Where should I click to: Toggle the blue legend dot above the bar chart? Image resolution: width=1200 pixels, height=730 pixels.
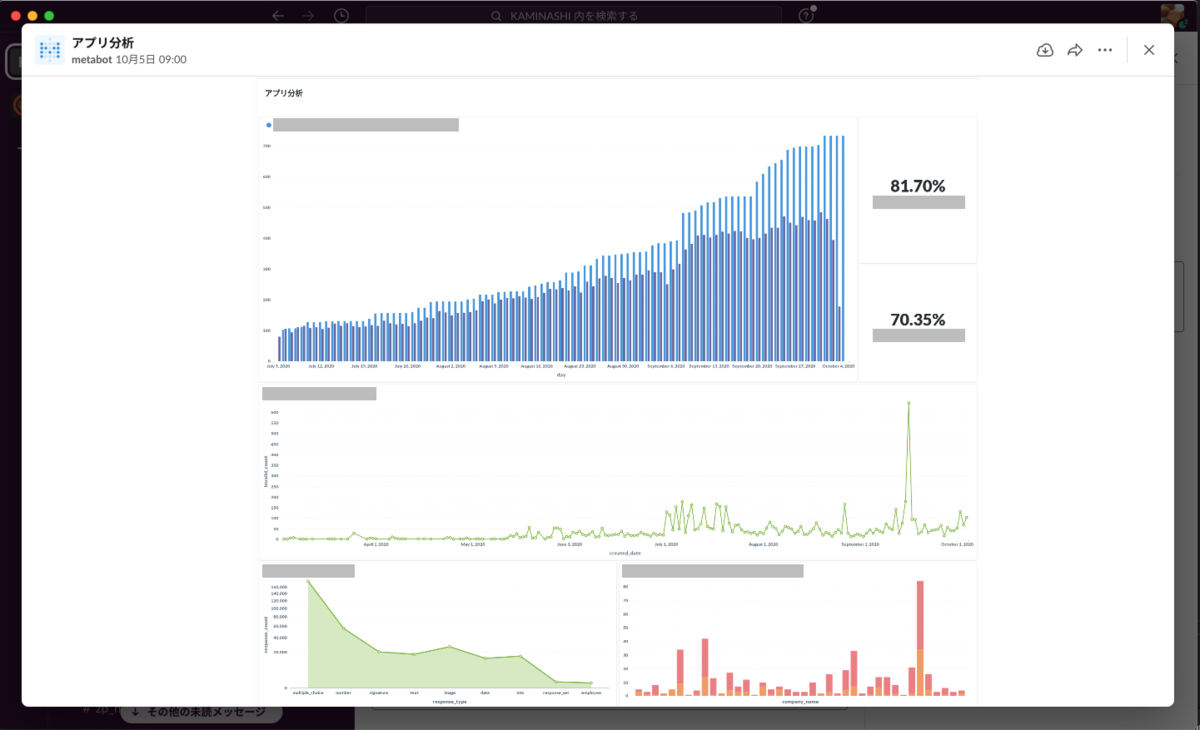click(x=268, y=125)
